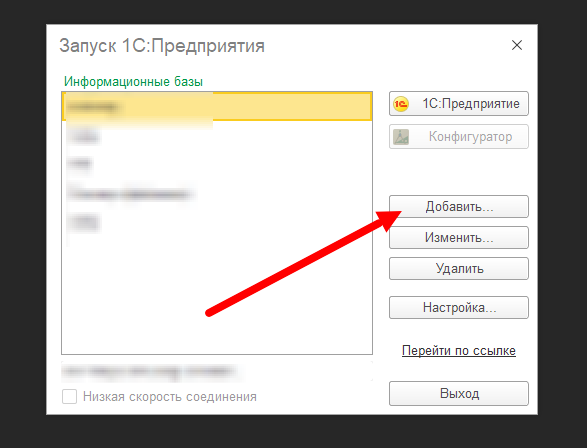Click the Низкая скорость соединения label text

[x=170, y=397]
